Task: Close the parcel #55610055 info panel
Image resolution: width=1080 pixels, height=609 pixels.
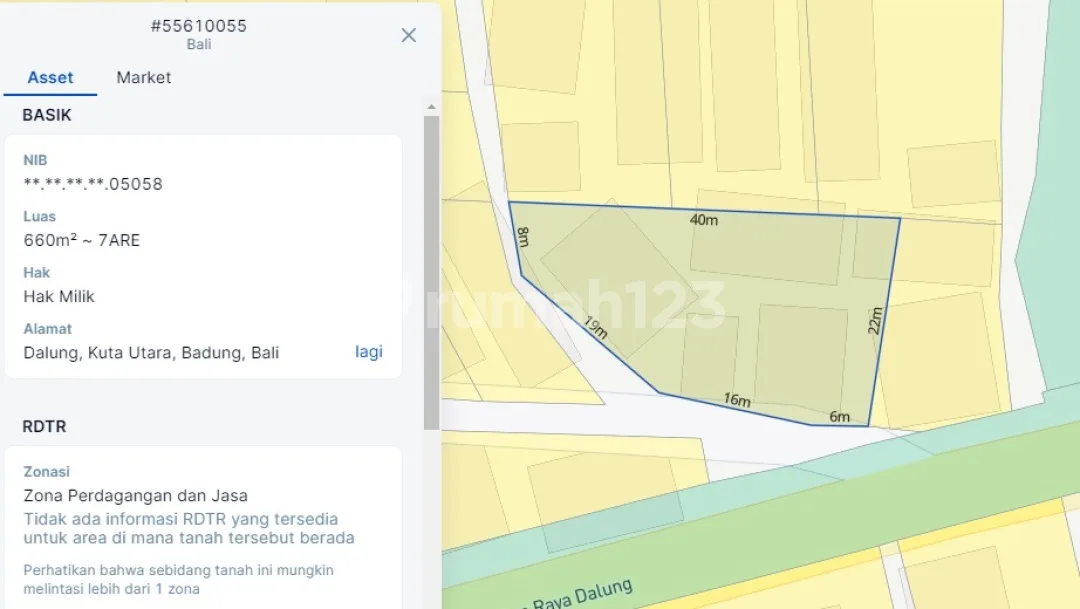Action: click(x=408, y=35)
